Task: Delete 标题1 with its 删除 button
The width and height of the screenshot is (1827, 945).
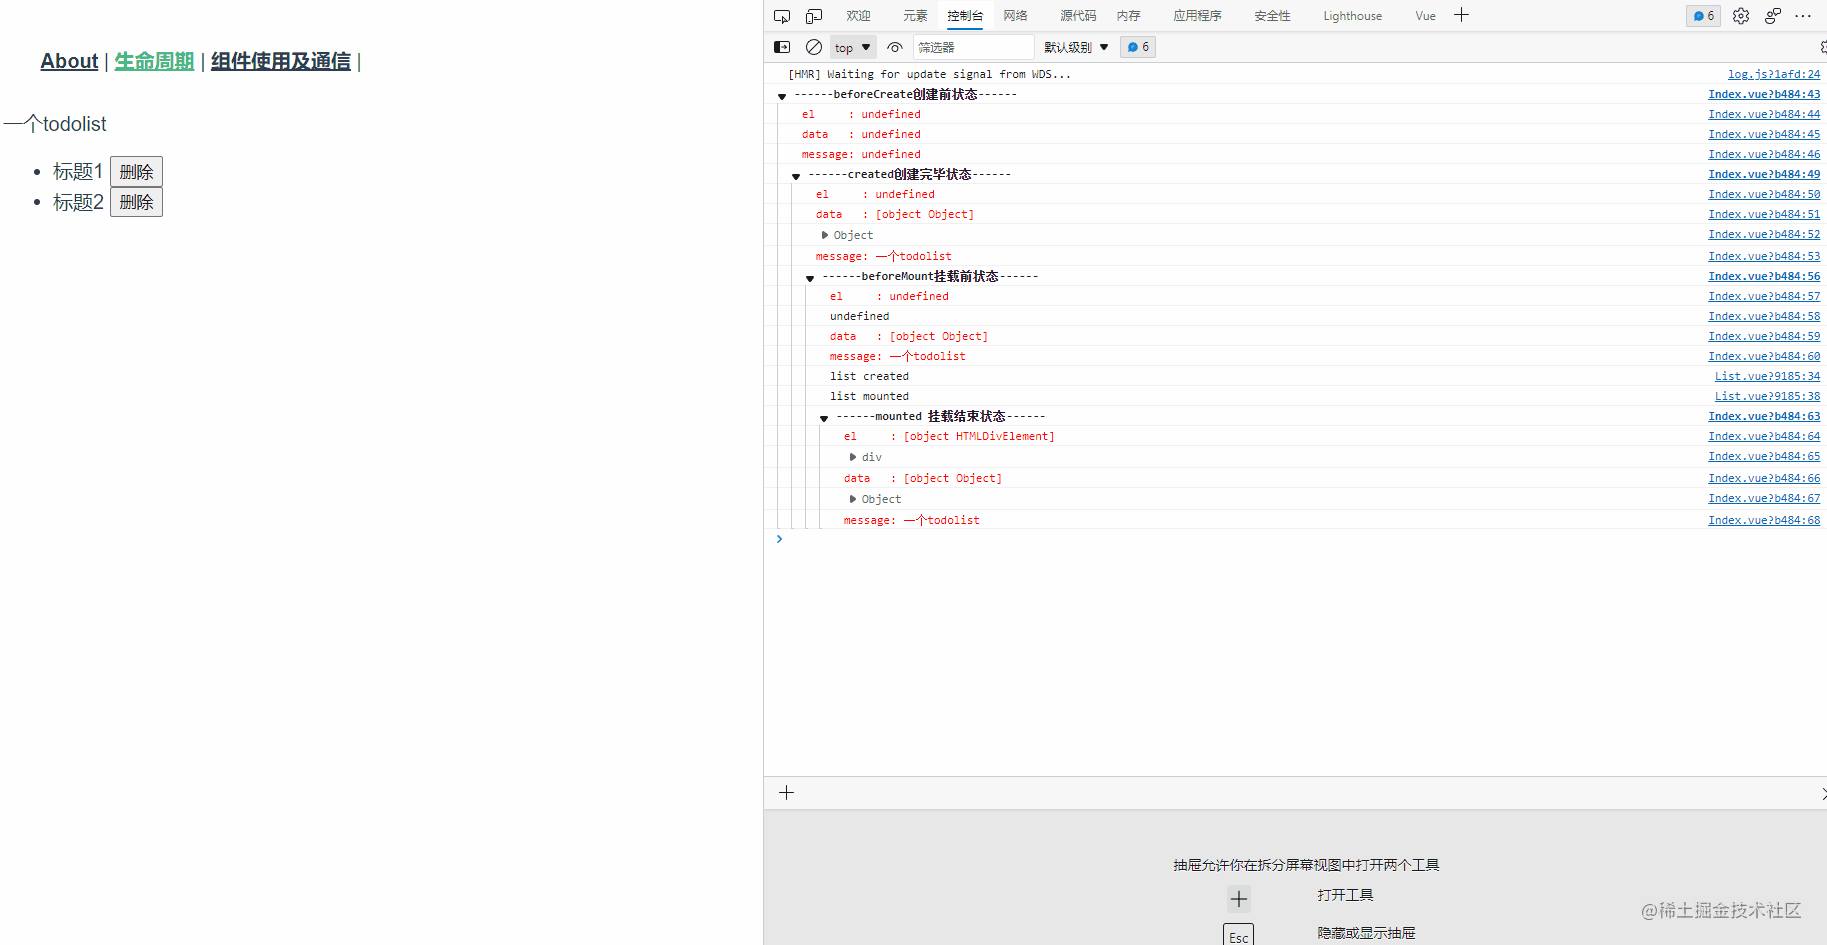Action: click(136, 172)
